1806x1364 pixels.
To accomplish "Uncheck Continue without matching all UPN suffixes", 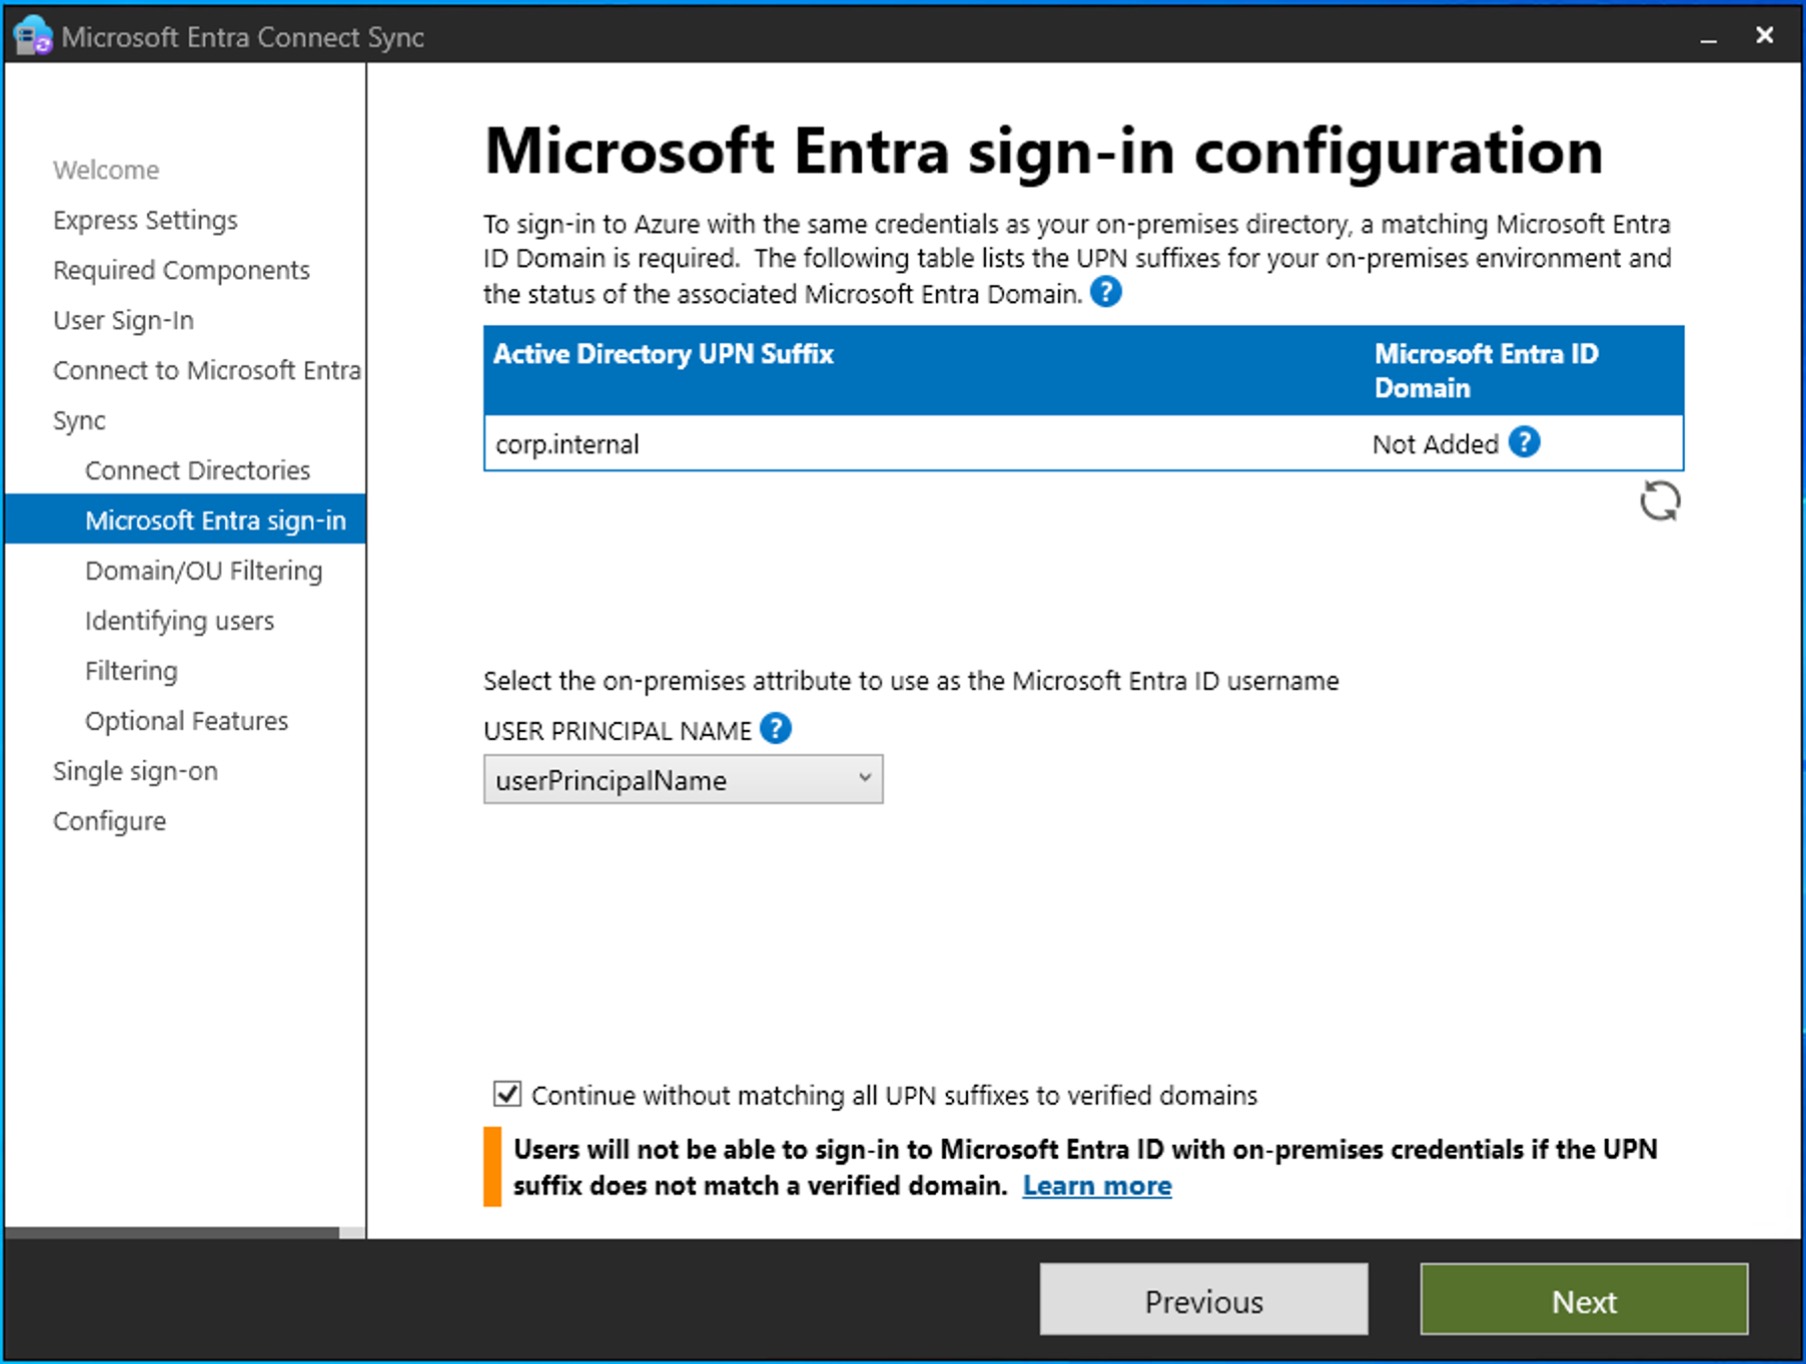I will (x=506, y=1094).
